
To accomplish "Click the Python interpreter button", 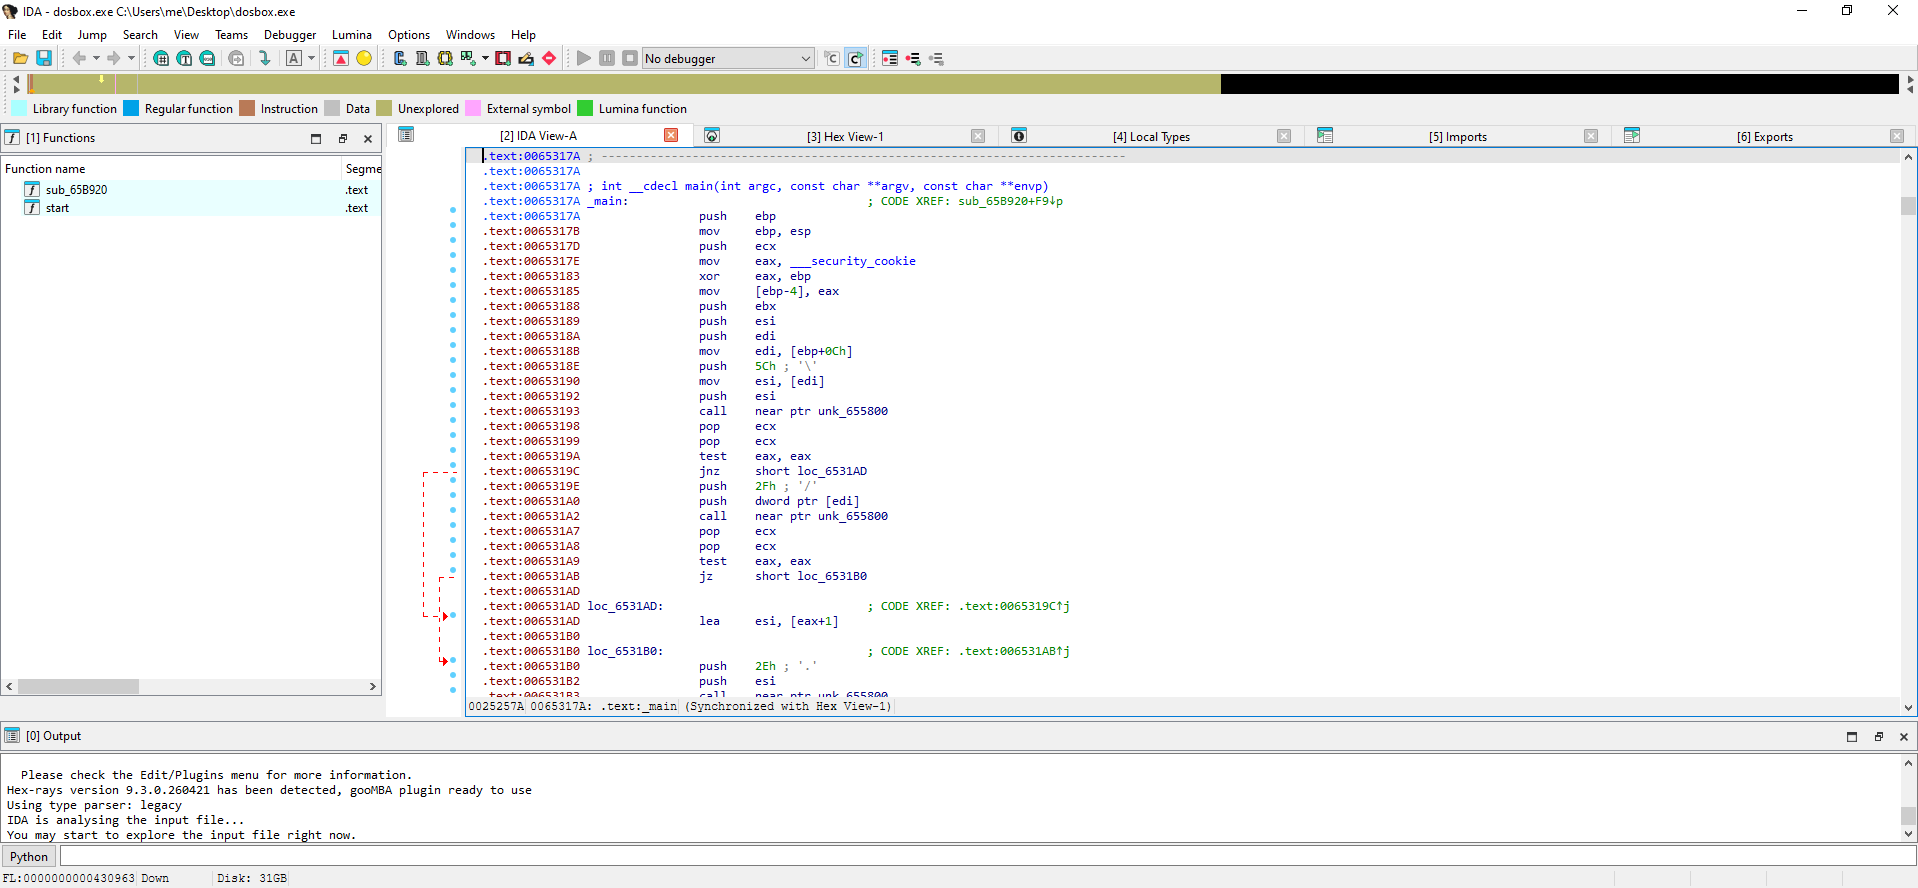I will pyautogui.click(x=29, y=856).
